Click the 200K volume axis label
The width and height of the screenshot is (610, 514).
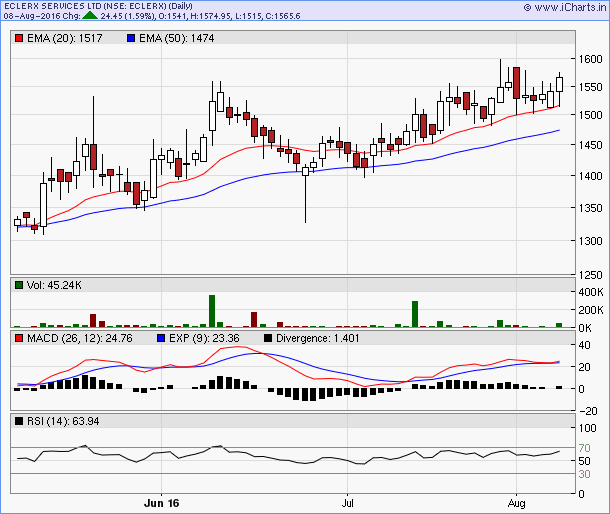(x=591, y=310)
